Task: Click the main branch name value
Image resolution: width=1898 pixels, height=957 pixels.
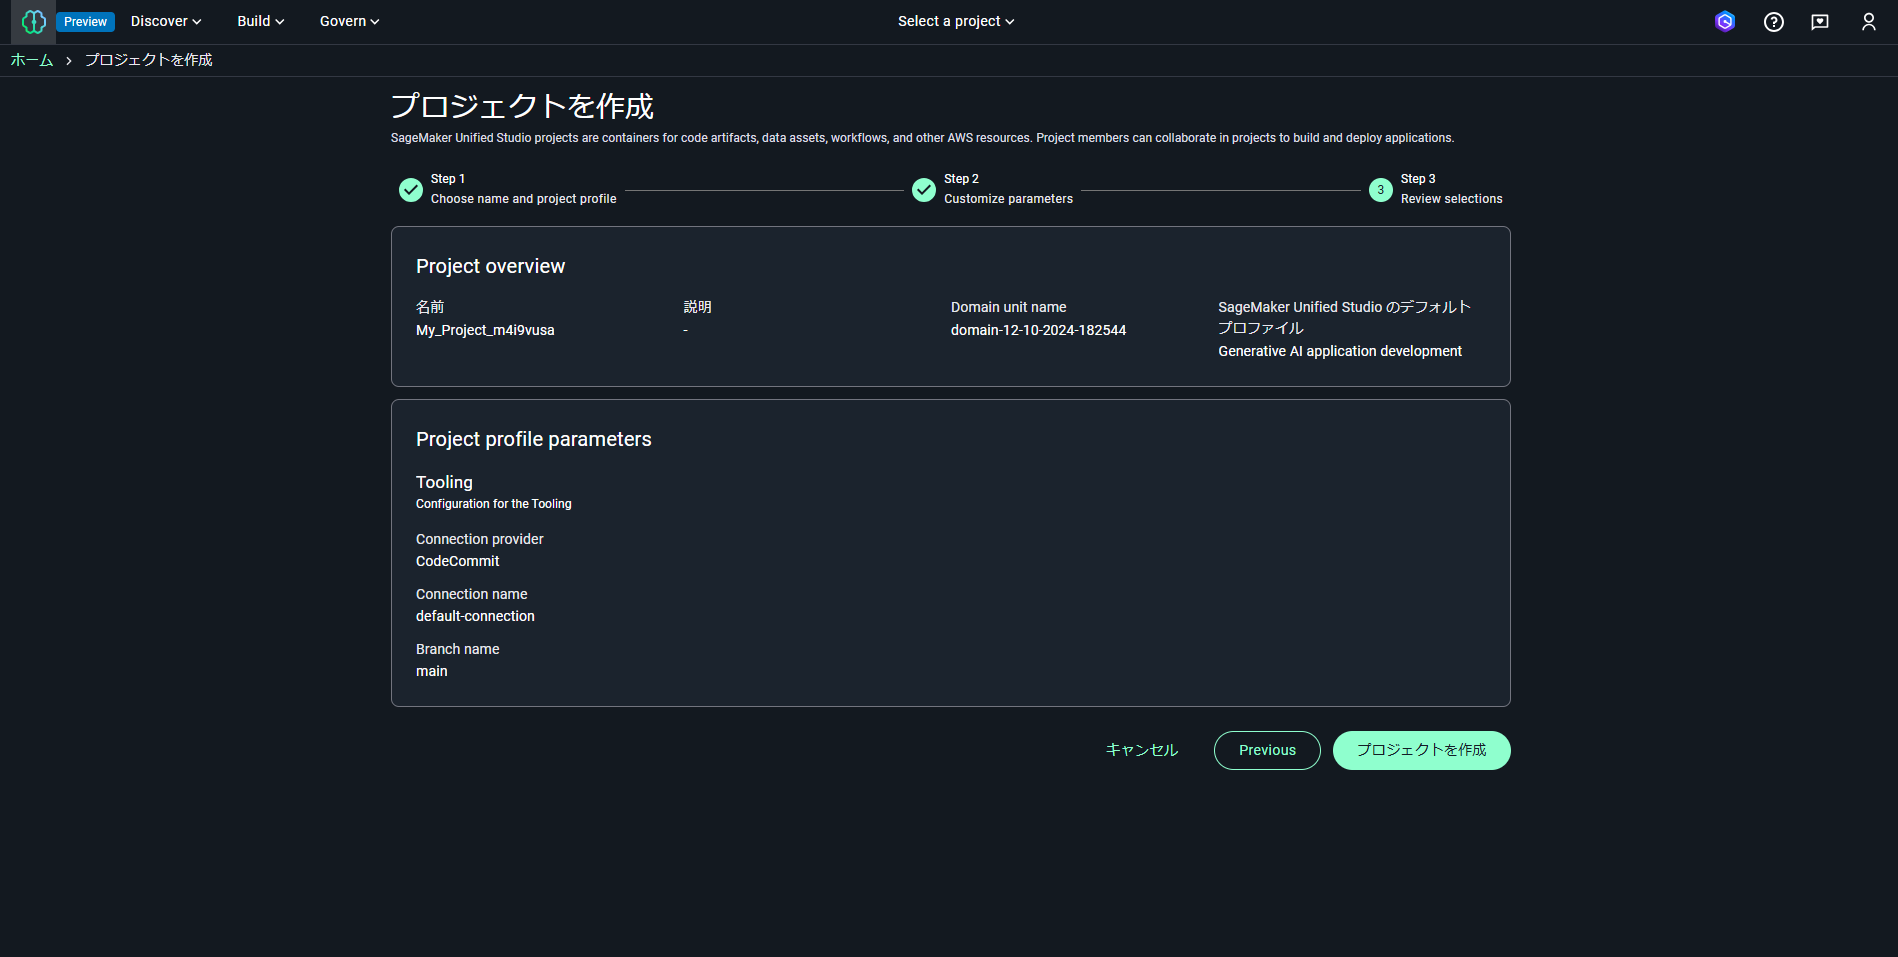Action: click(x=432, y=671)
